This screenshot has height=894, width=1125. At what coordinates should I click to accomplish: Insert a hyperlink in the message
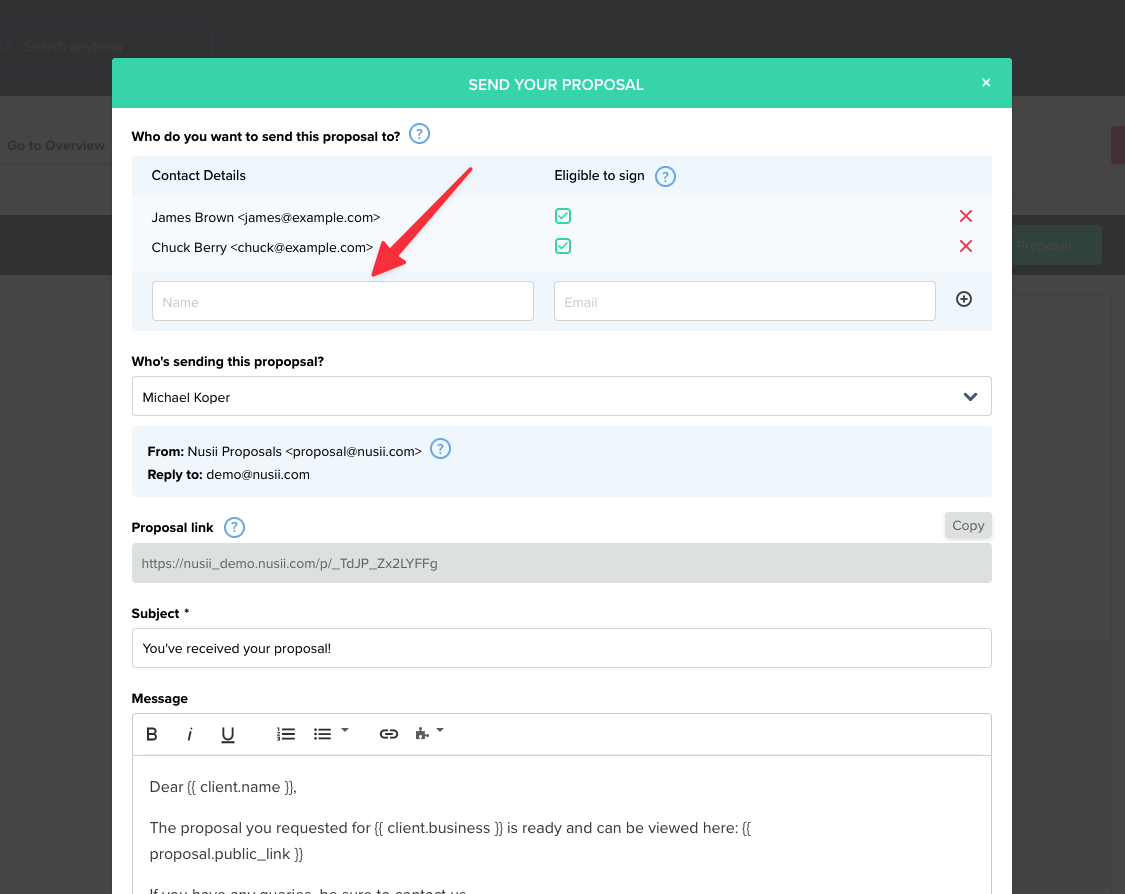[x=389, y=734]
